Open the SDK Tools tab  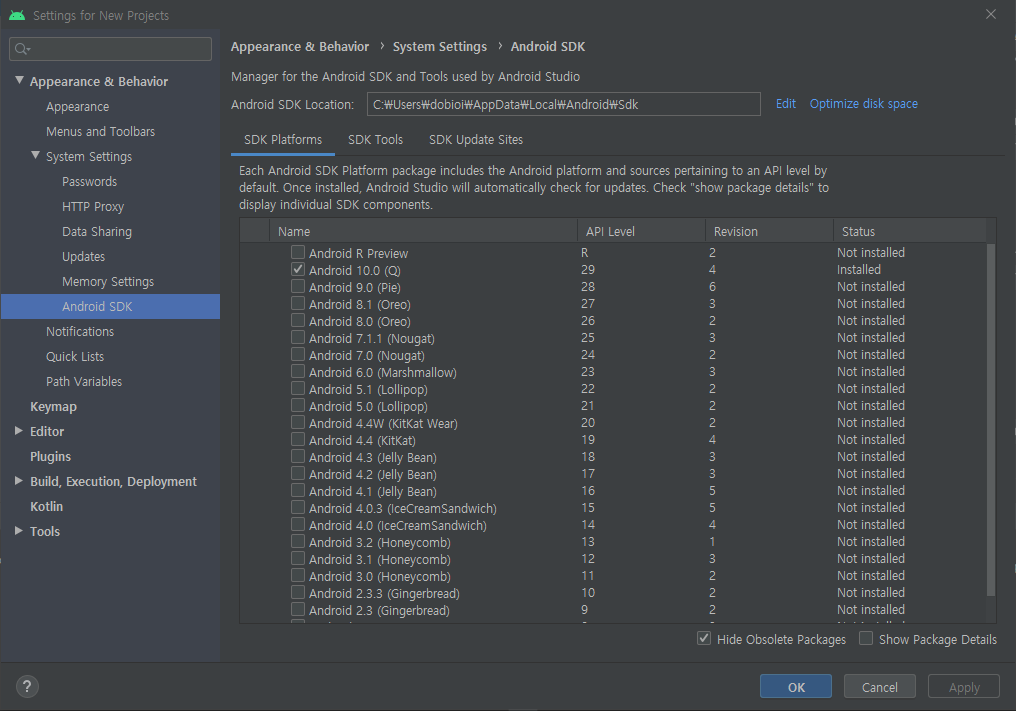[x=375, y=140]
